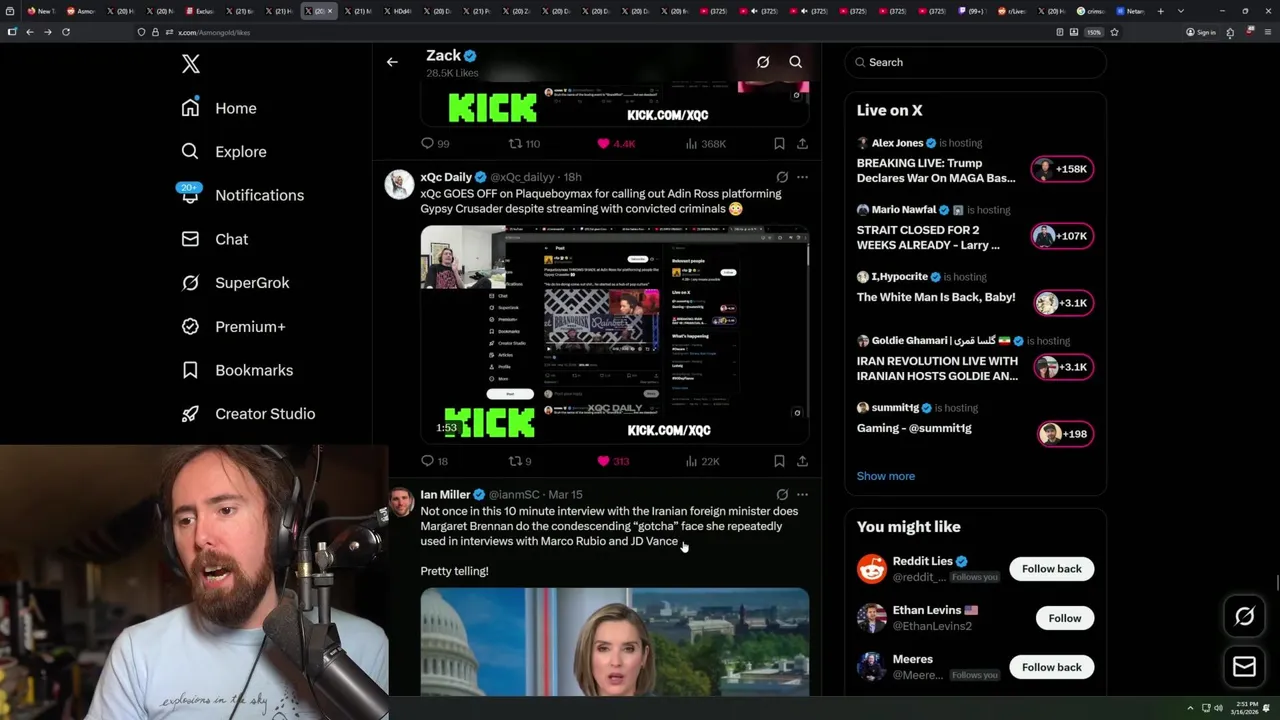Click the search icon in Zack's header
The height and width of the screenshot is (720, 1280).
(796, 62)
